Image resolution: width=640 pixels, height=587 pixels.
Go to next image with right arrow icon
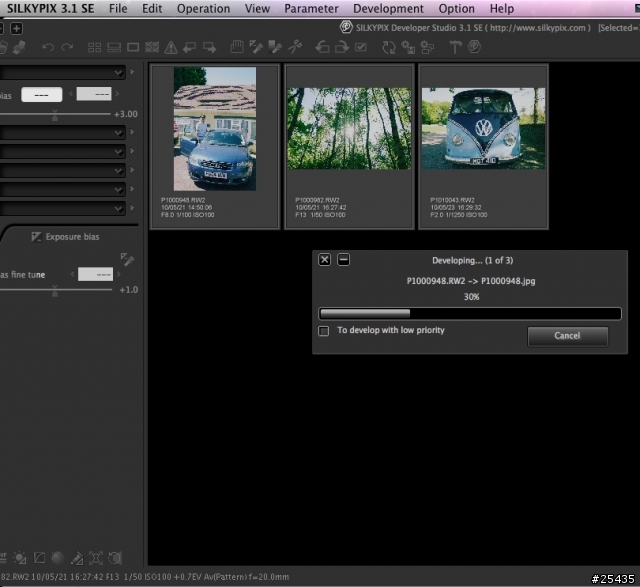click(x=209, y=47)
